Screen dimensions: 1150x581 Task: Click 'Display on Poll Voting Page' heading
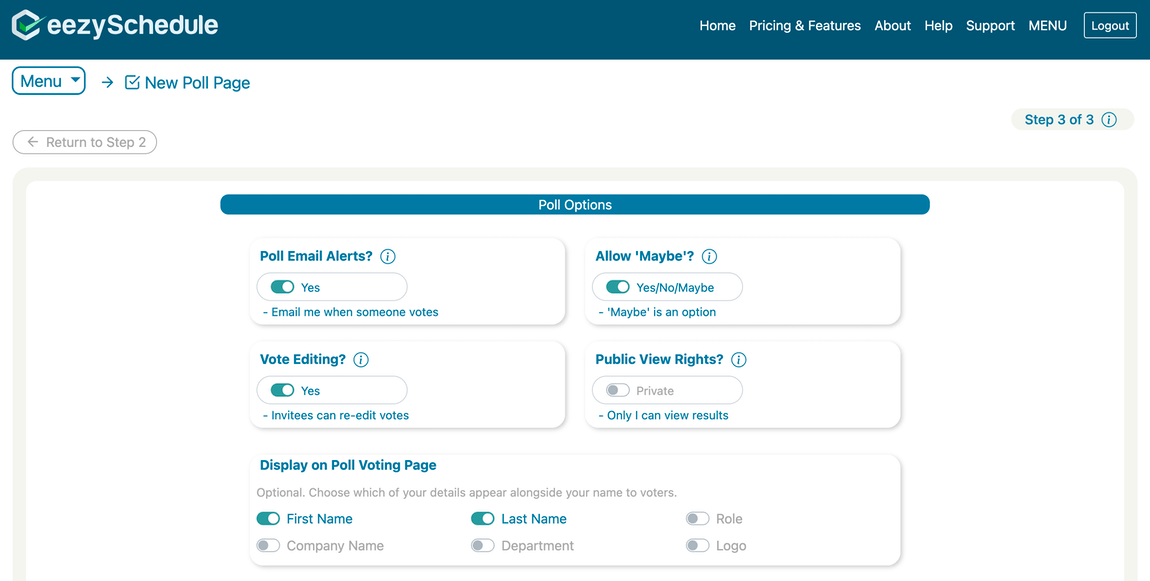(348, 465)
